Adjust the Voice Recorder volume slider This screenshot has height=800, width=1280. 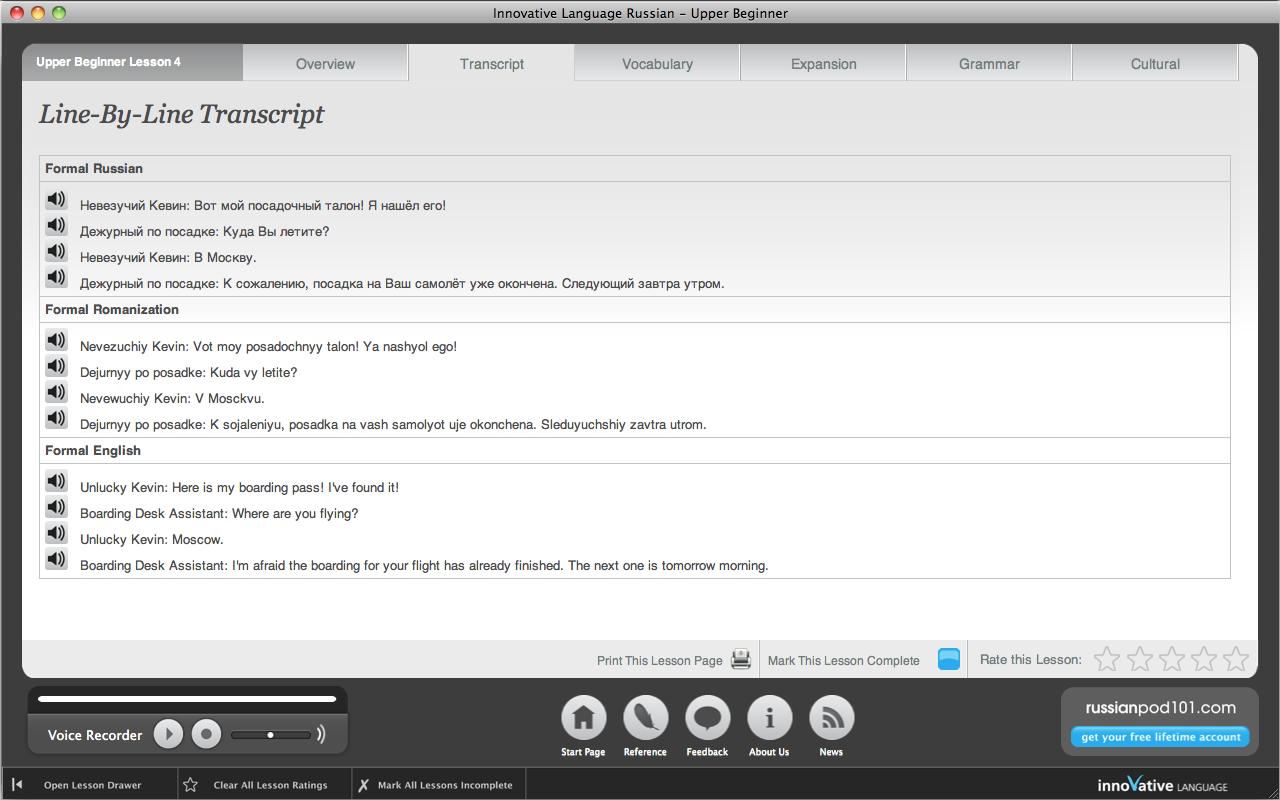coord(270,735)
